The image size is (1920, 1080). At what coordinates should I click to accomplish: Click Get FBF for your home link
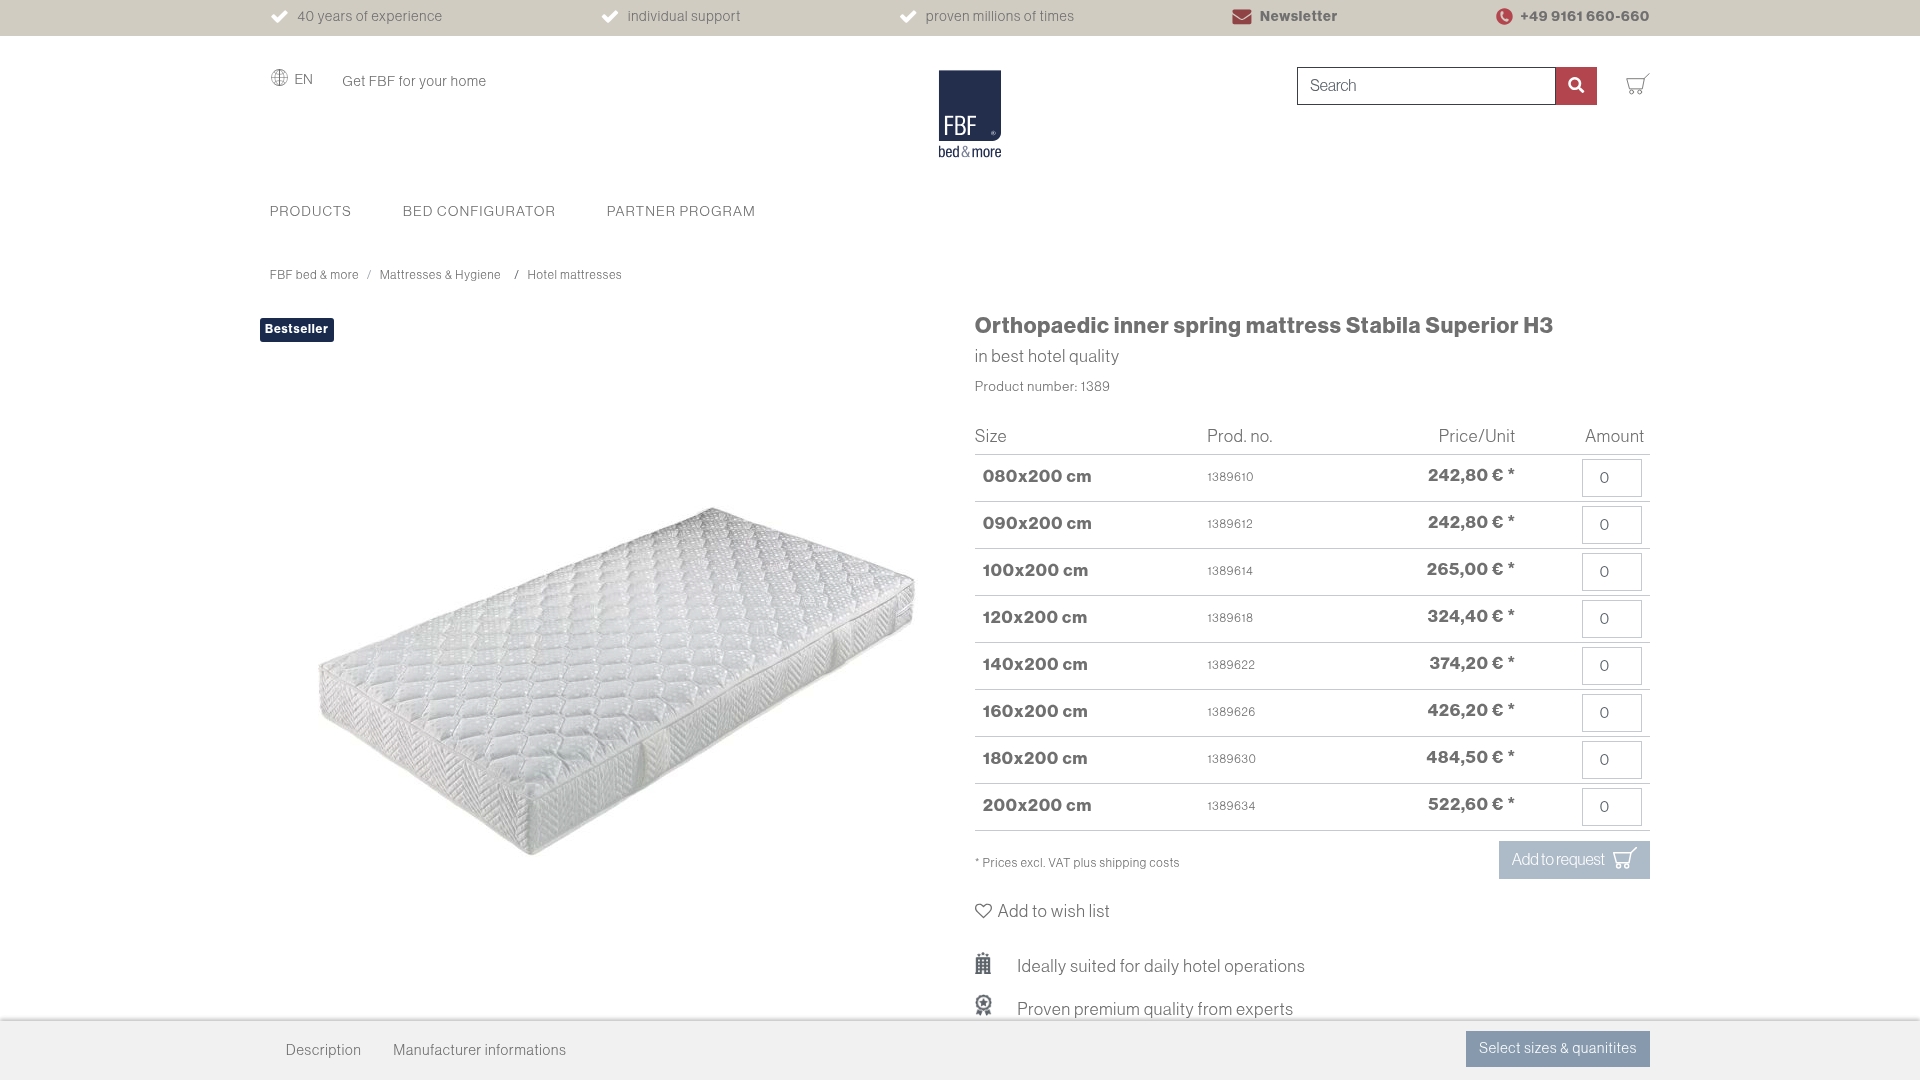click(x=414, y=82)
